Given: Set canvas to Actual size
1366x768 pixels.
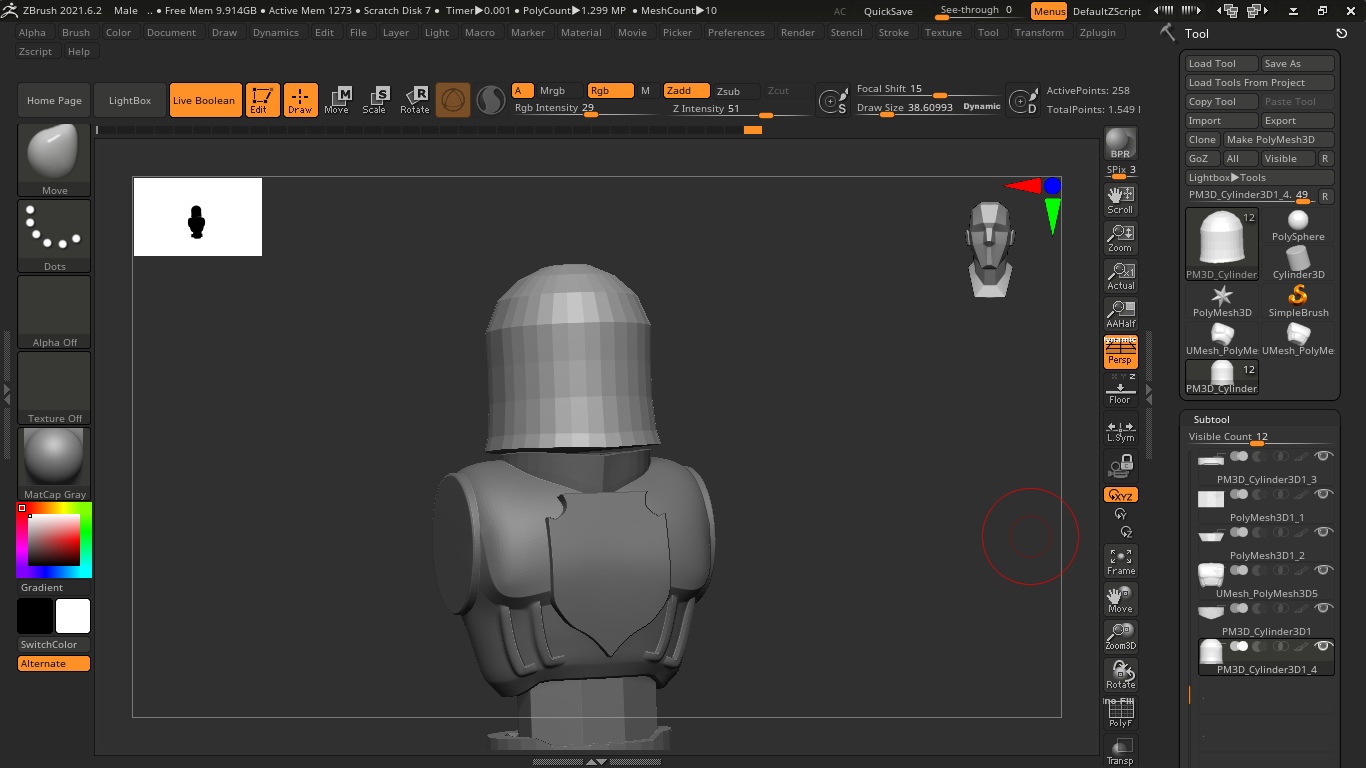Looking at the screenshot, I should [1120, 276].
